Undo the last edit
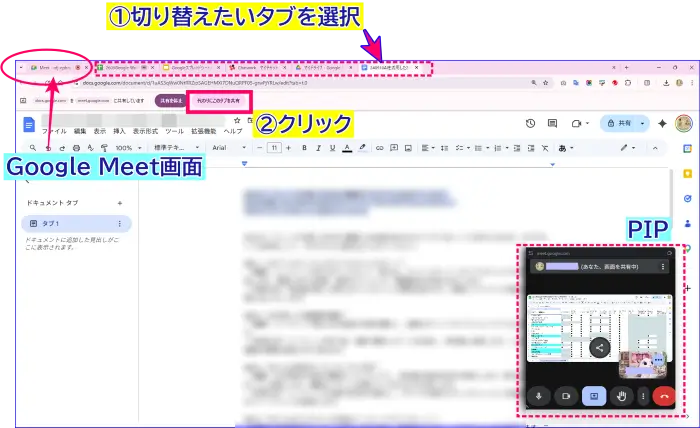 coord(48,148)
